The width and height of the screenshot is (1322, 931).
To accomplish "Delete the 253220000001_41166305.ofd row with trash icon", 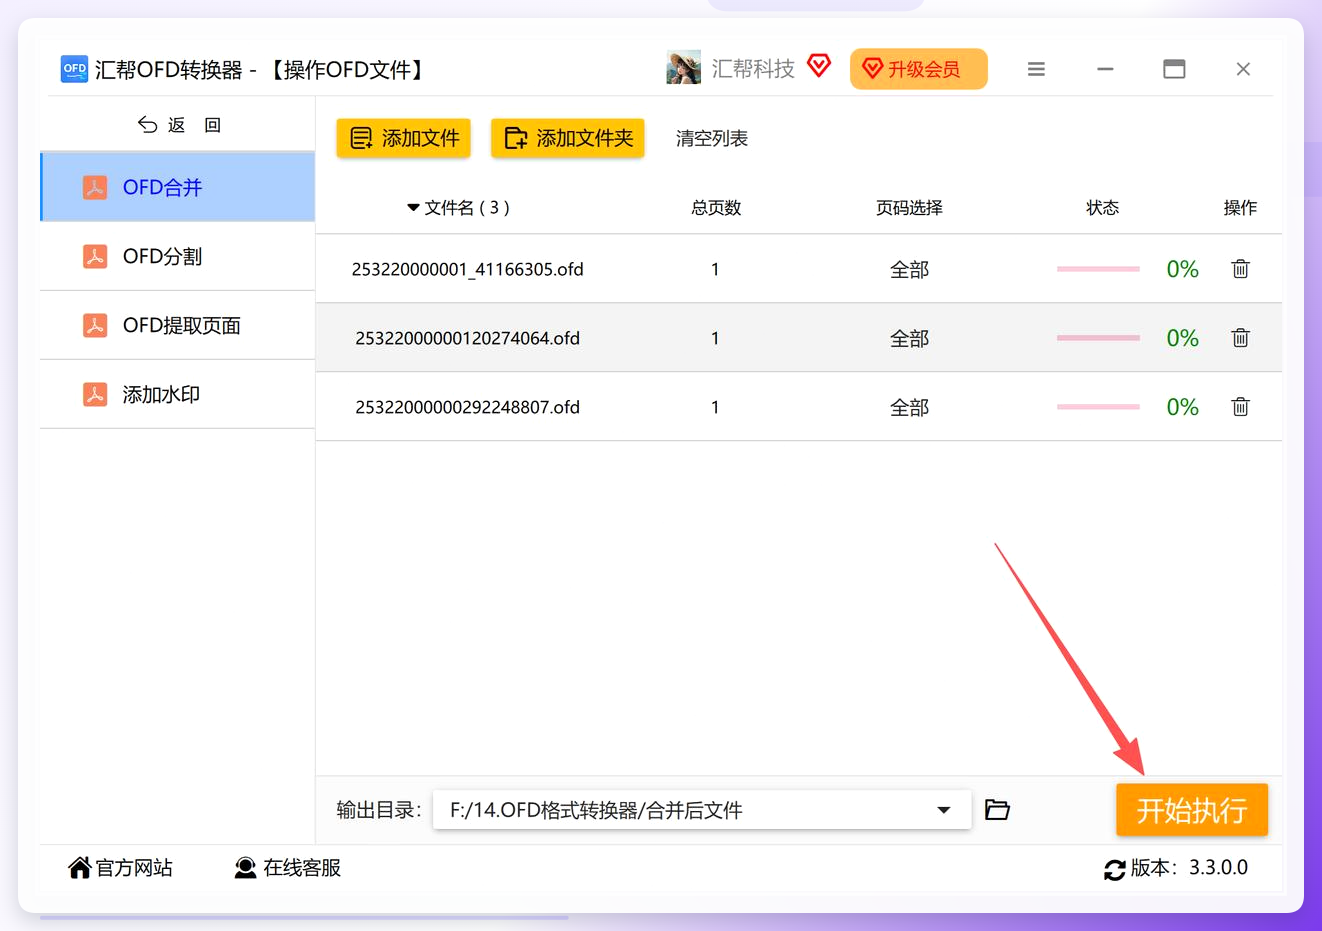I will pos(1240,269).
